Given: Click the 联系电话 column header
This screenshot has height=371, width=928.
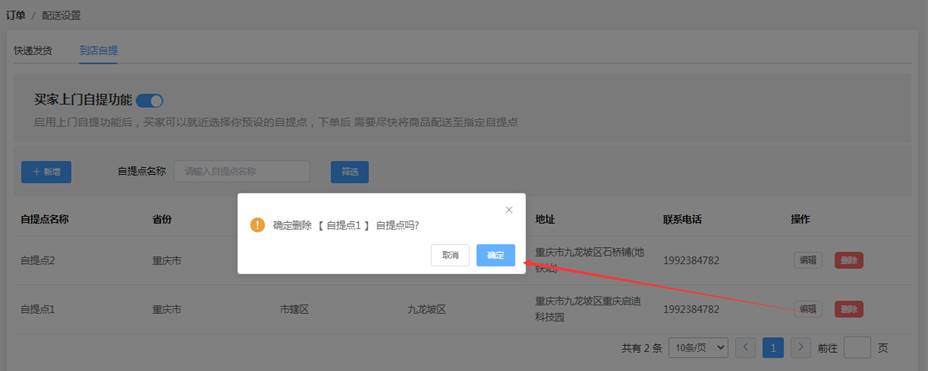Looking at the screenshot, I should point(682,219).
